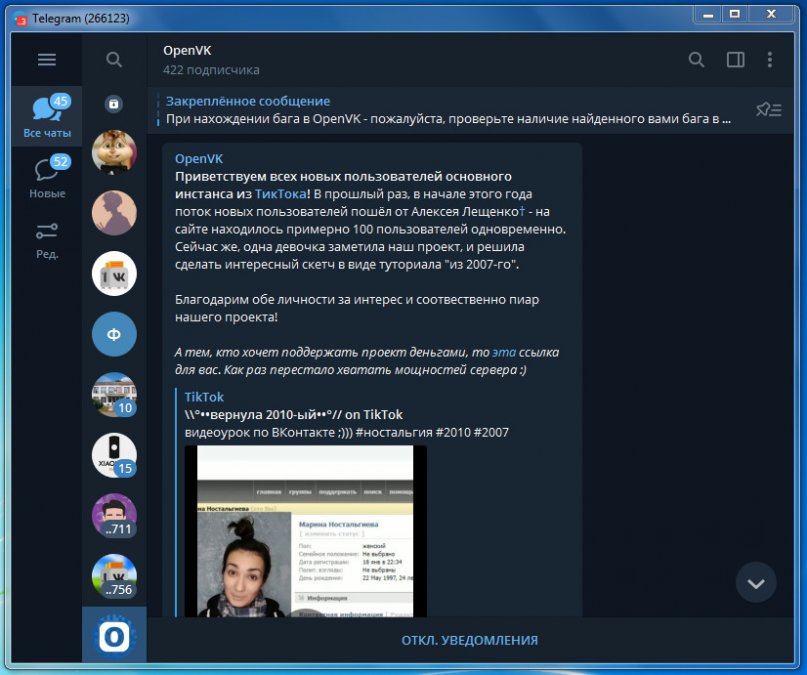Click 'ОТКЛ. УВЕДОМЛЕНИЯ' to mute channel
The width and height of the screenshot is (807, 675).
469,641
